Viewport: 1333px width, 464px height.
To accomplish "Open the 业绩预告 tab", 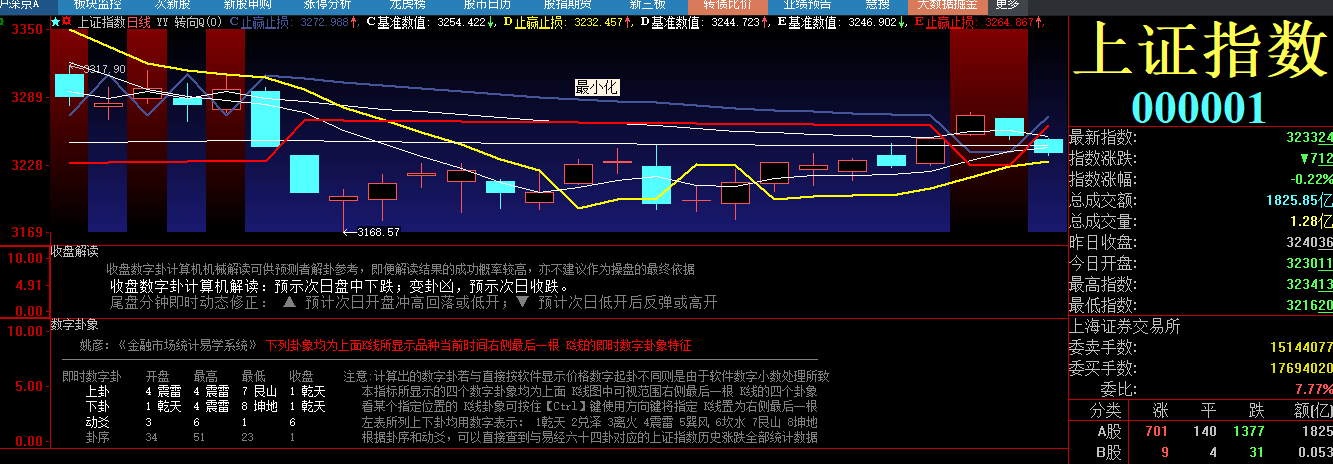I will tap(806, 5).
